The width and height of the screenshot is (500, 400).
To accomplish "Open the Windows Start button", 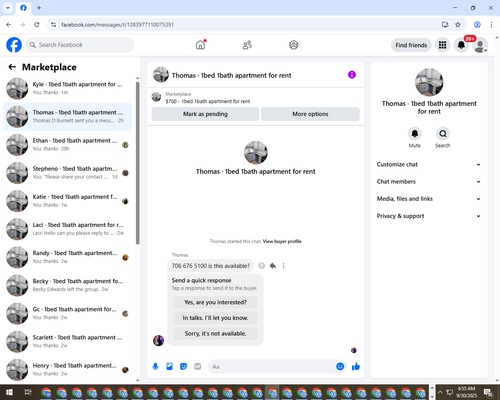I will [9, 392].
